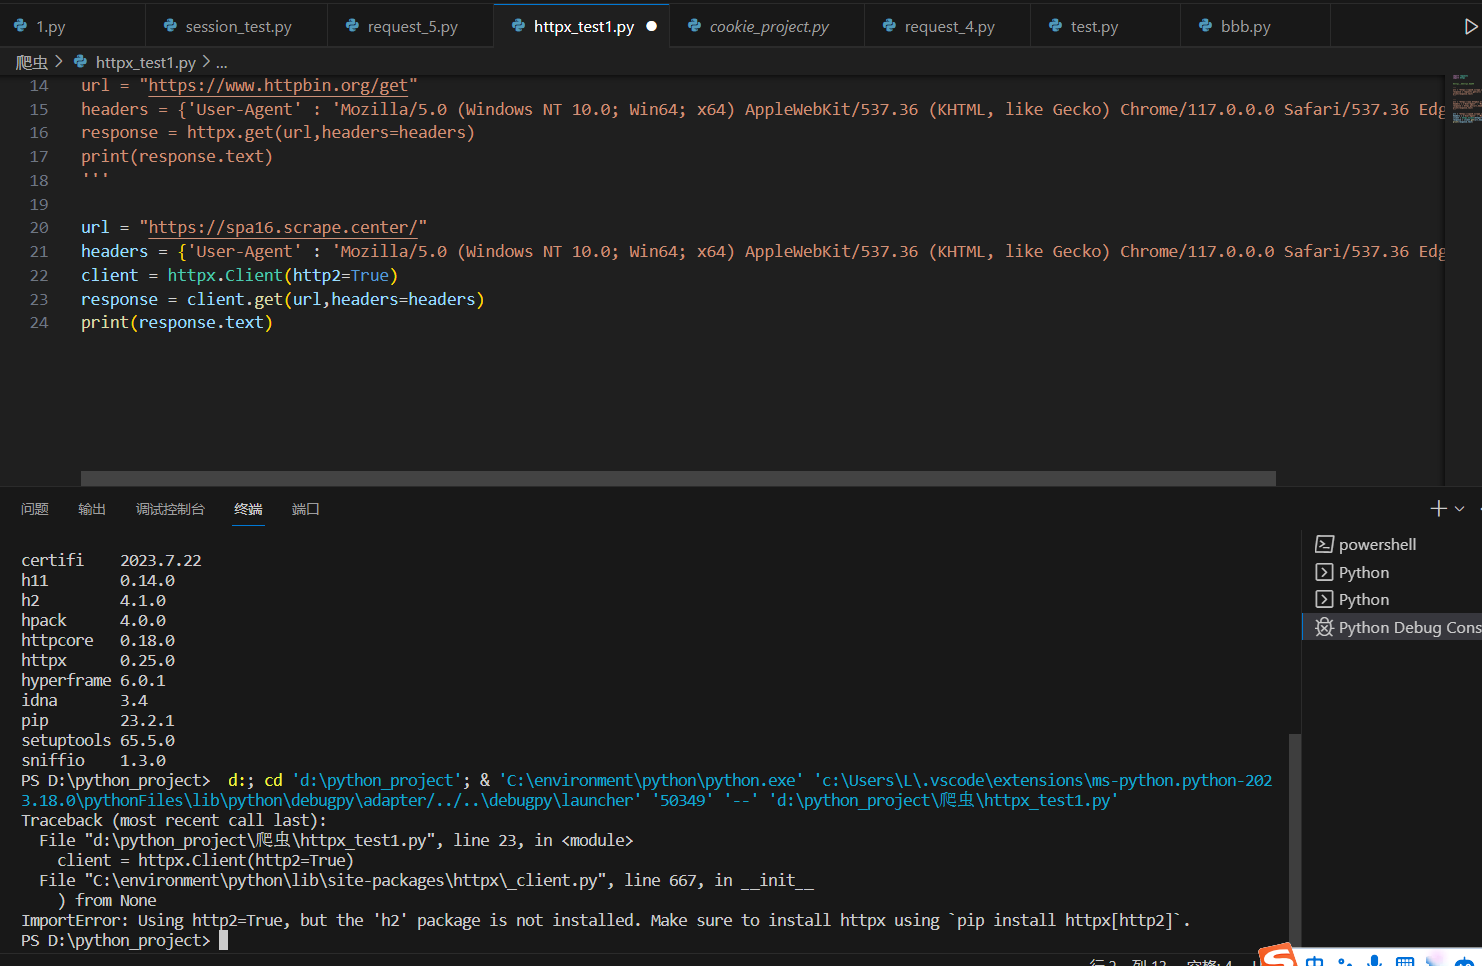
Task: Click the certifi 2023.7.22 row in terminal
Action: (111, 560)
